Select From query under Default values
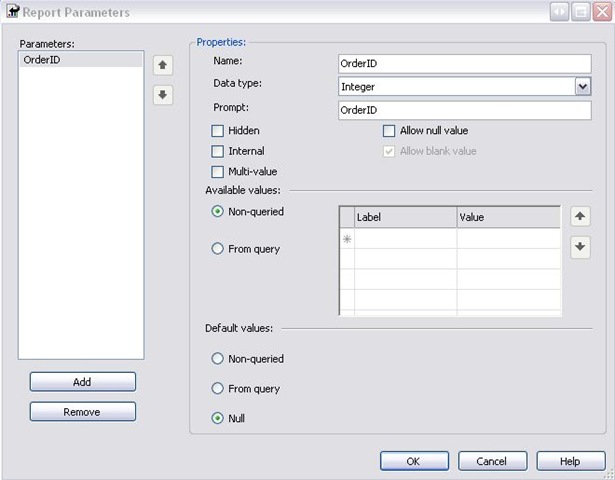 coord(217,388)
